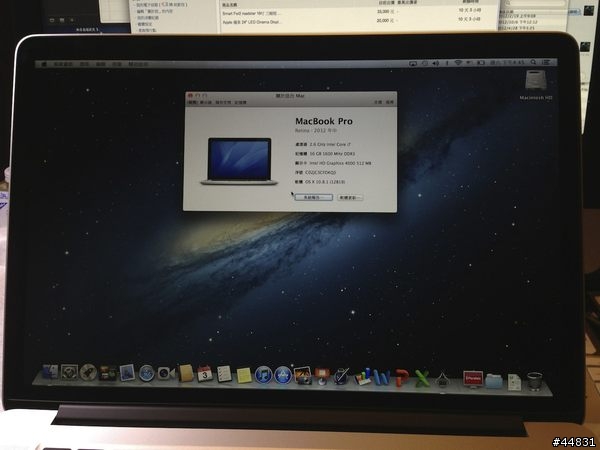Click Service link in About This Mac
This screenshot has width=600, height=450.
[x=390, y=103]
